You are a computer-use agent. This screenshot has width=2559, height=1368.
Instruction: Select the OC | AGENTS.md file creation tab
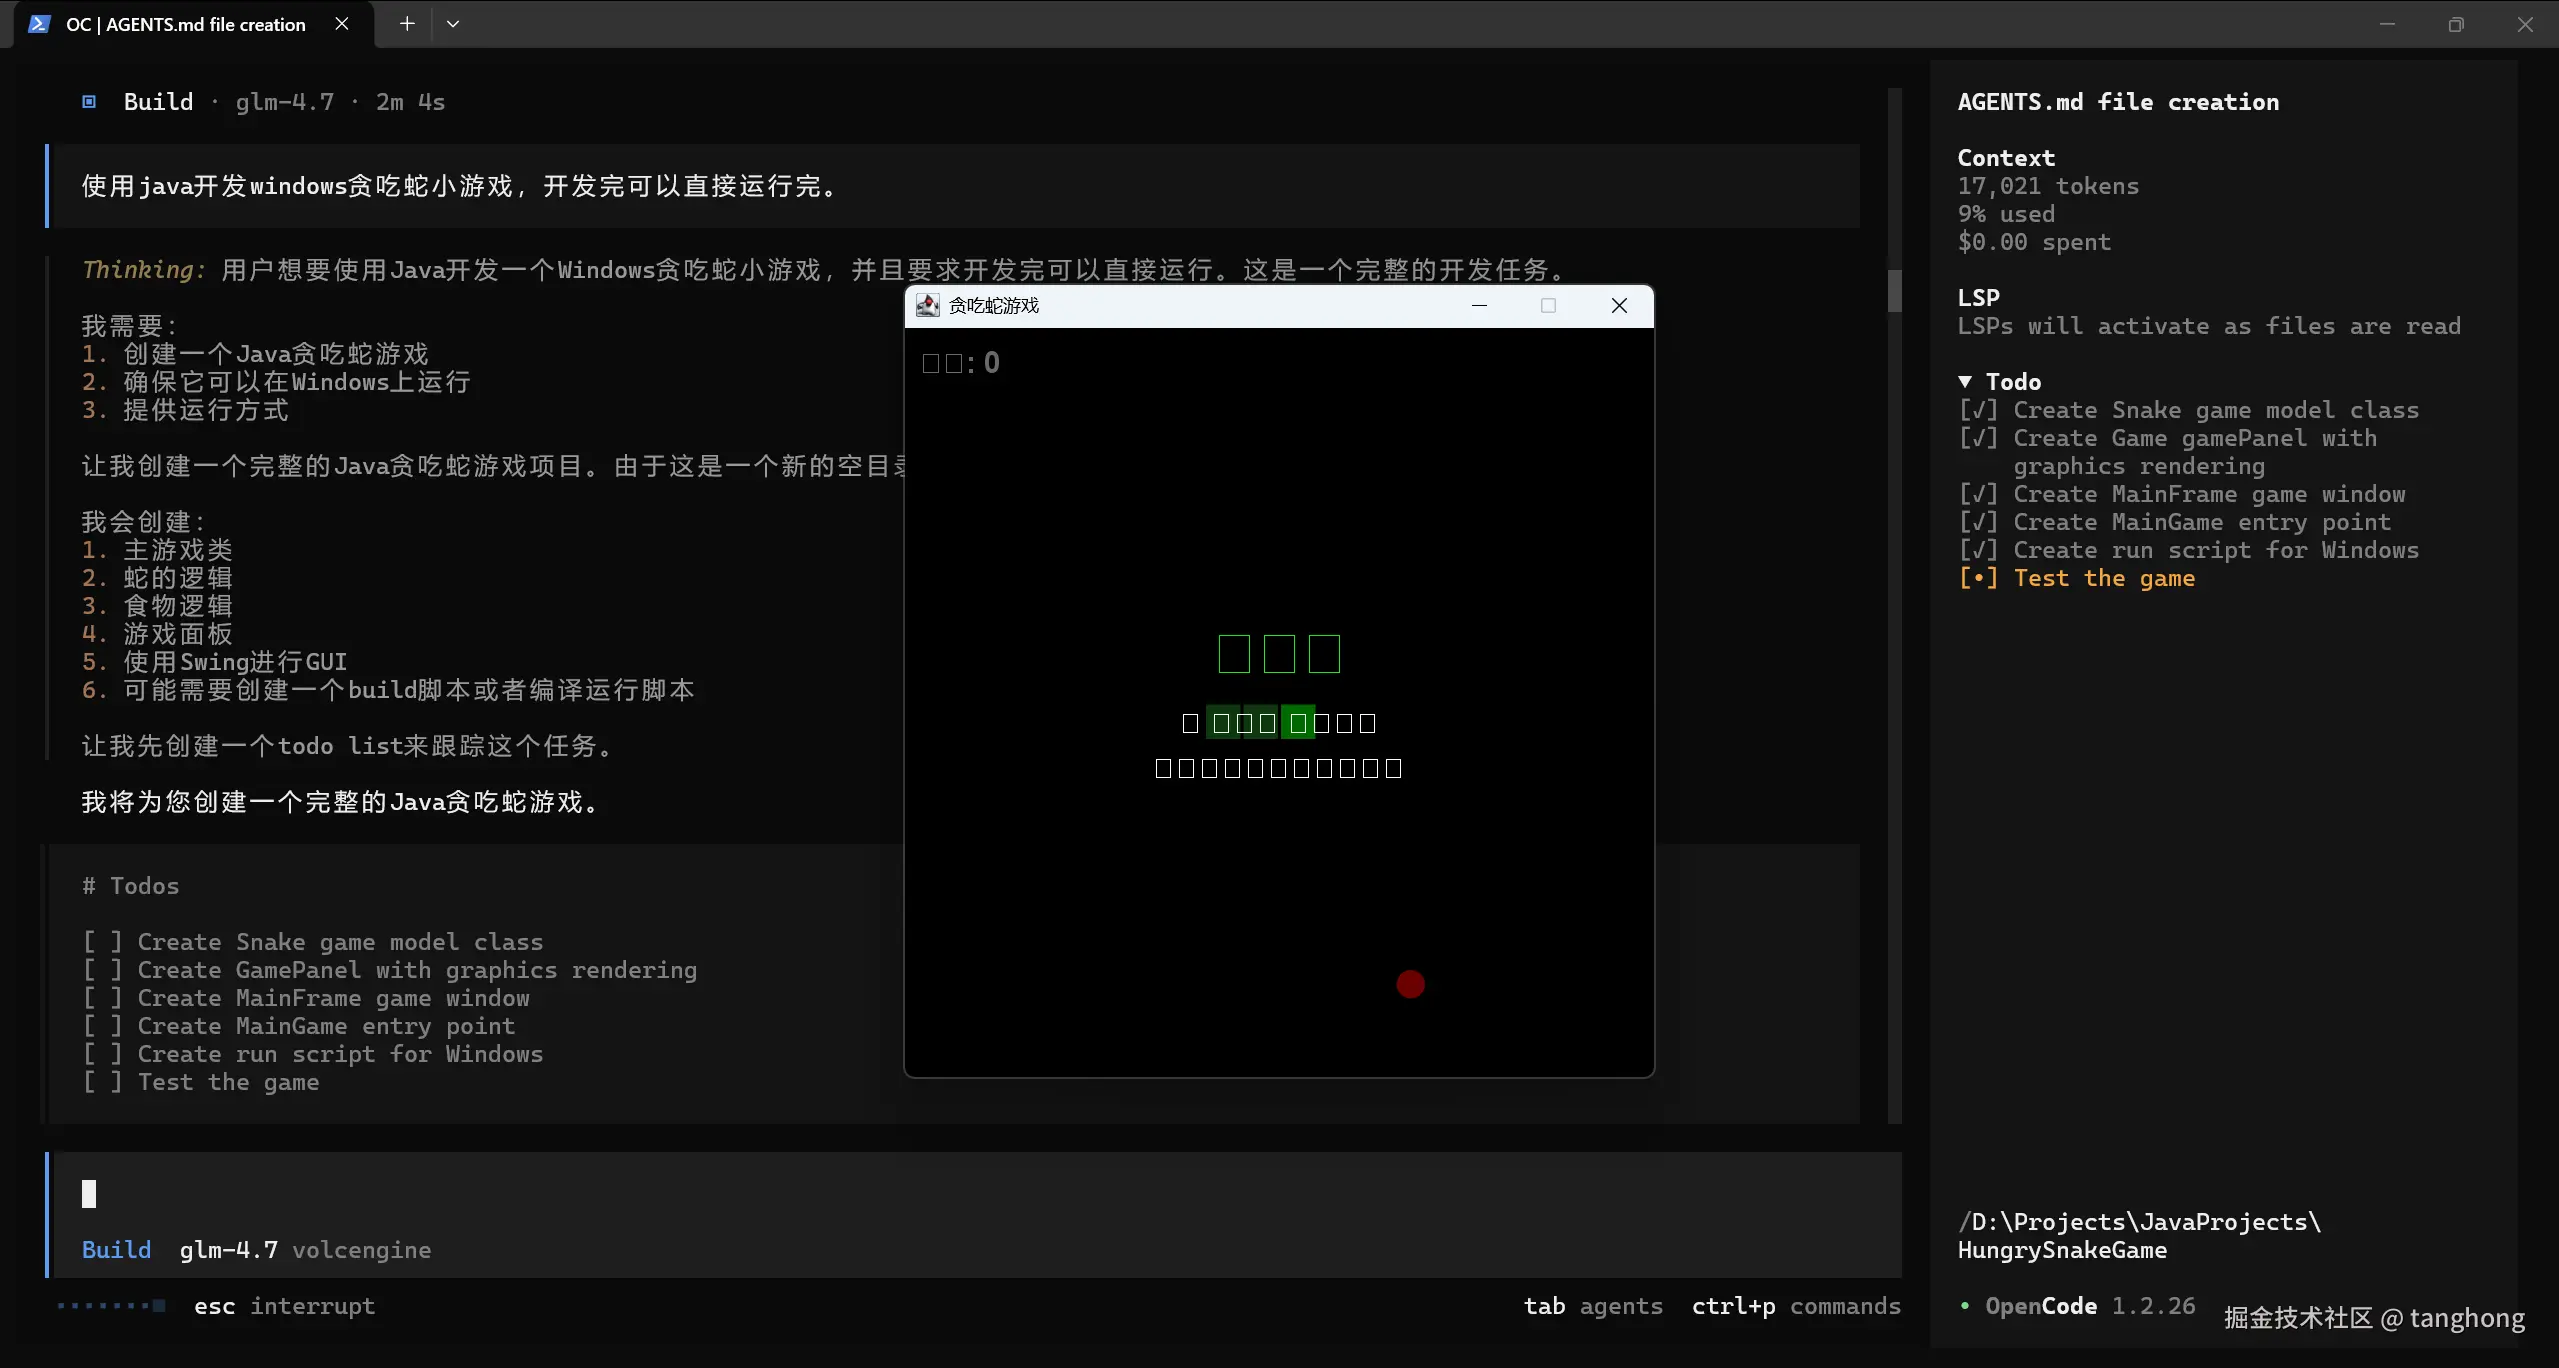(185, 24)
